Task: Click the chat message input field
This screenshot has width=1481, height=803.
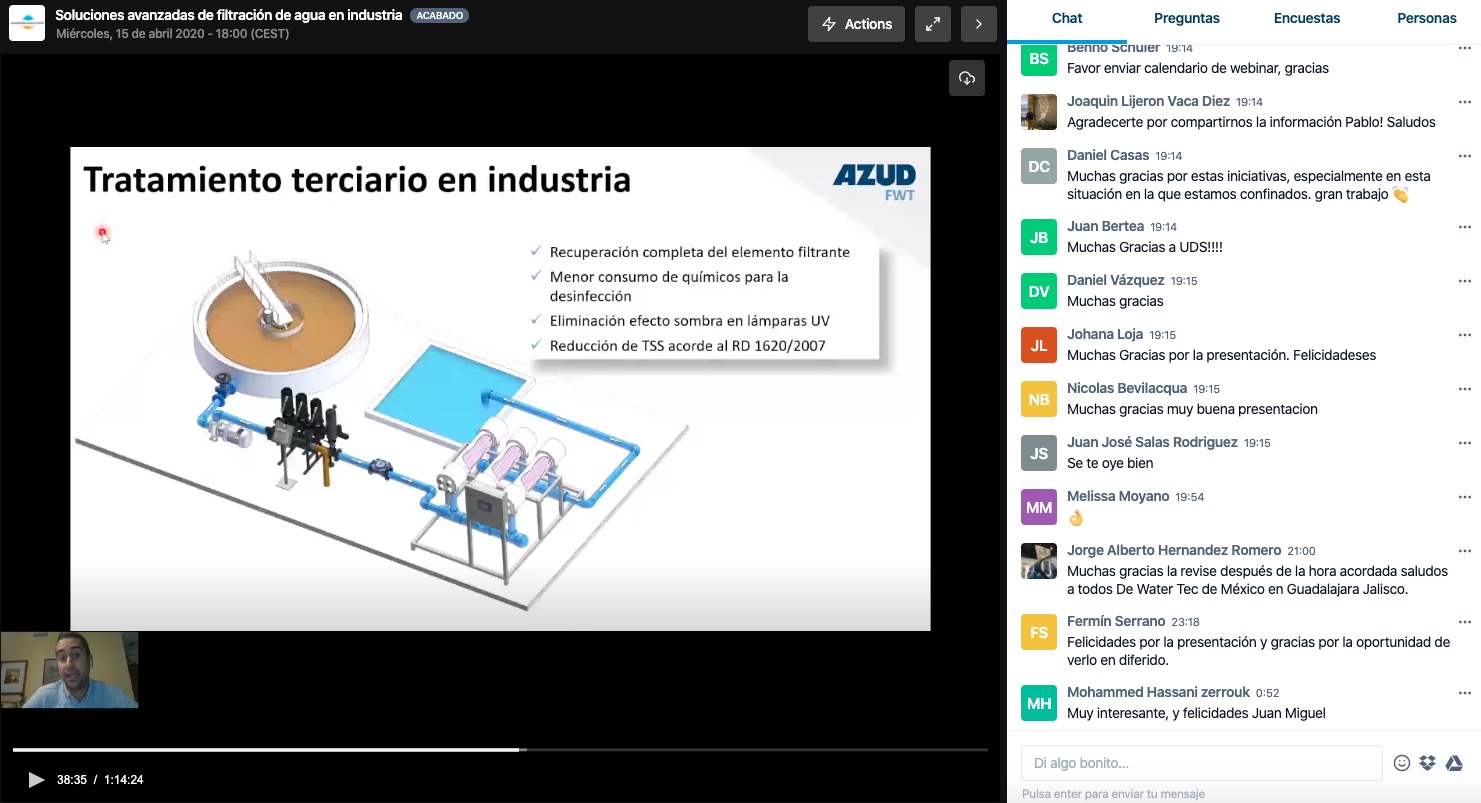Action: 1200,763
